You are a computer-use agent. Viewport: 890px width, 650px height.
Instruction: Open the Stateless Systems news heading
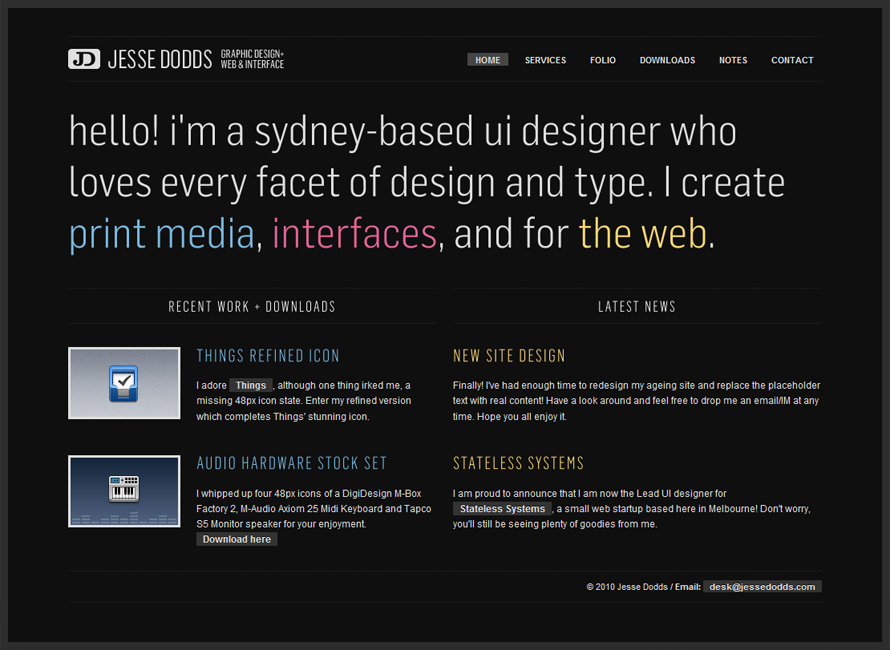point(518,463)
